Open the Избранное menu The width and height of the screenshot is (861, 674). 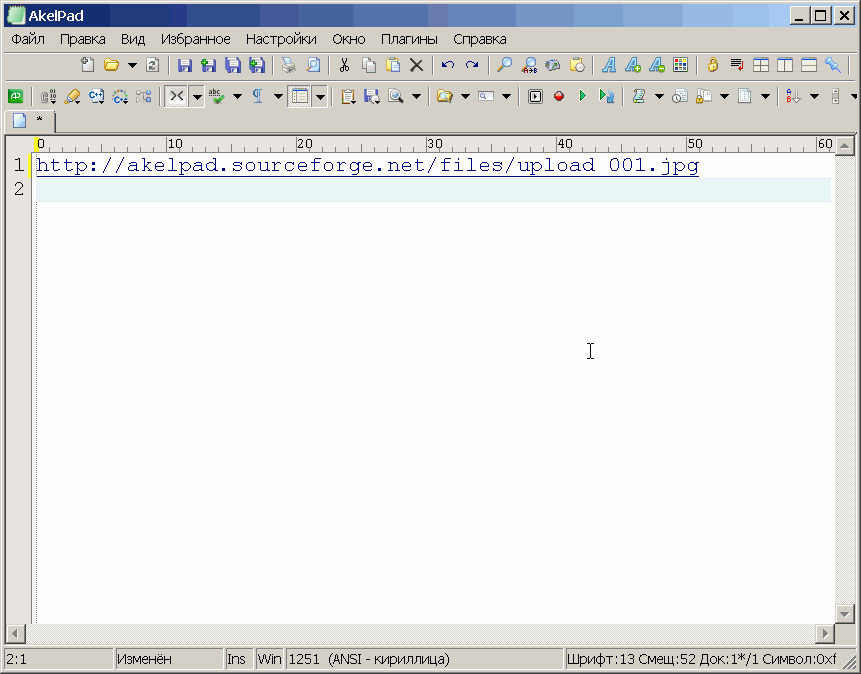195,39
